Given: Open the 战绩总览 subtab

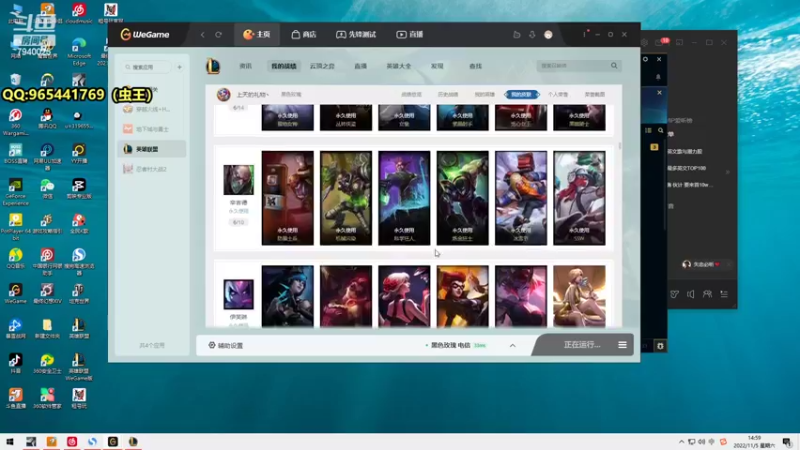Looking at the screenshot, I should (x=411, y=94).
